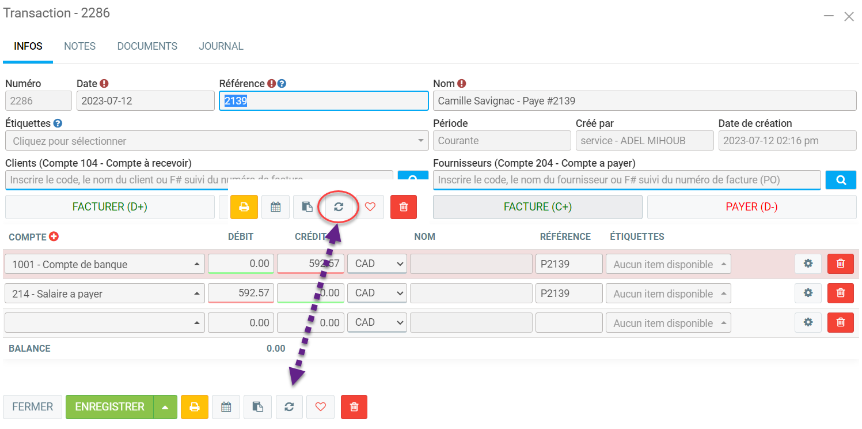Click into the Référence field containing 2139

[x=322, y=101]
